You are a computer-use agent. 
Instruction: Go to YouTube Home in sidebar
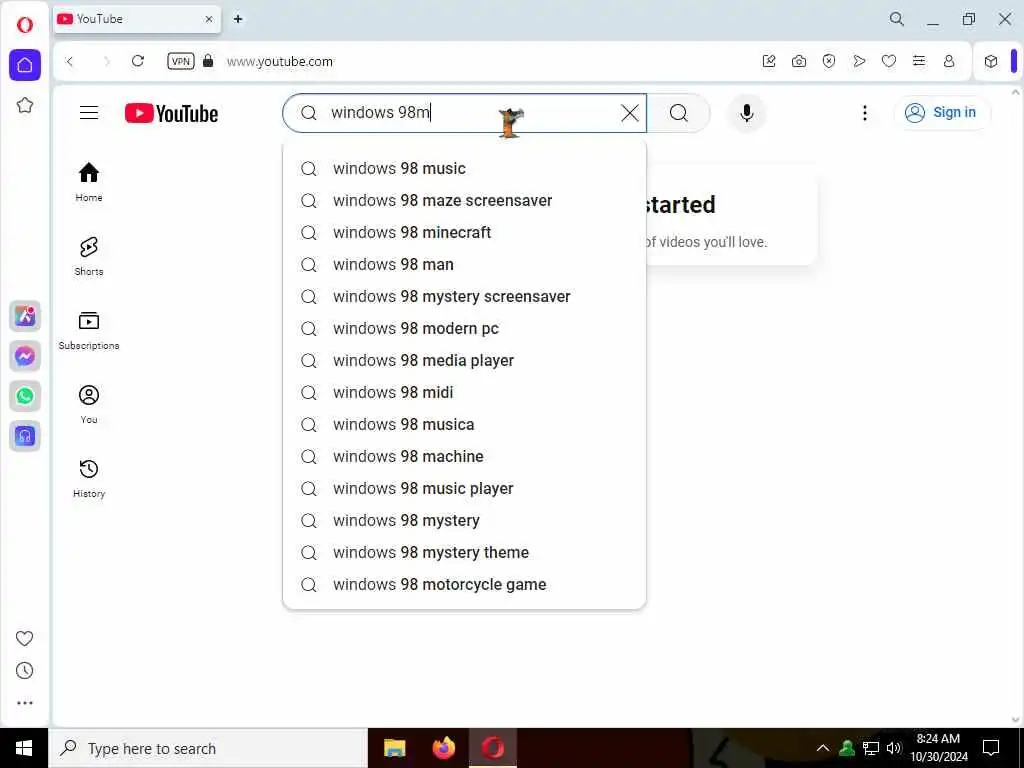(89, 182)
